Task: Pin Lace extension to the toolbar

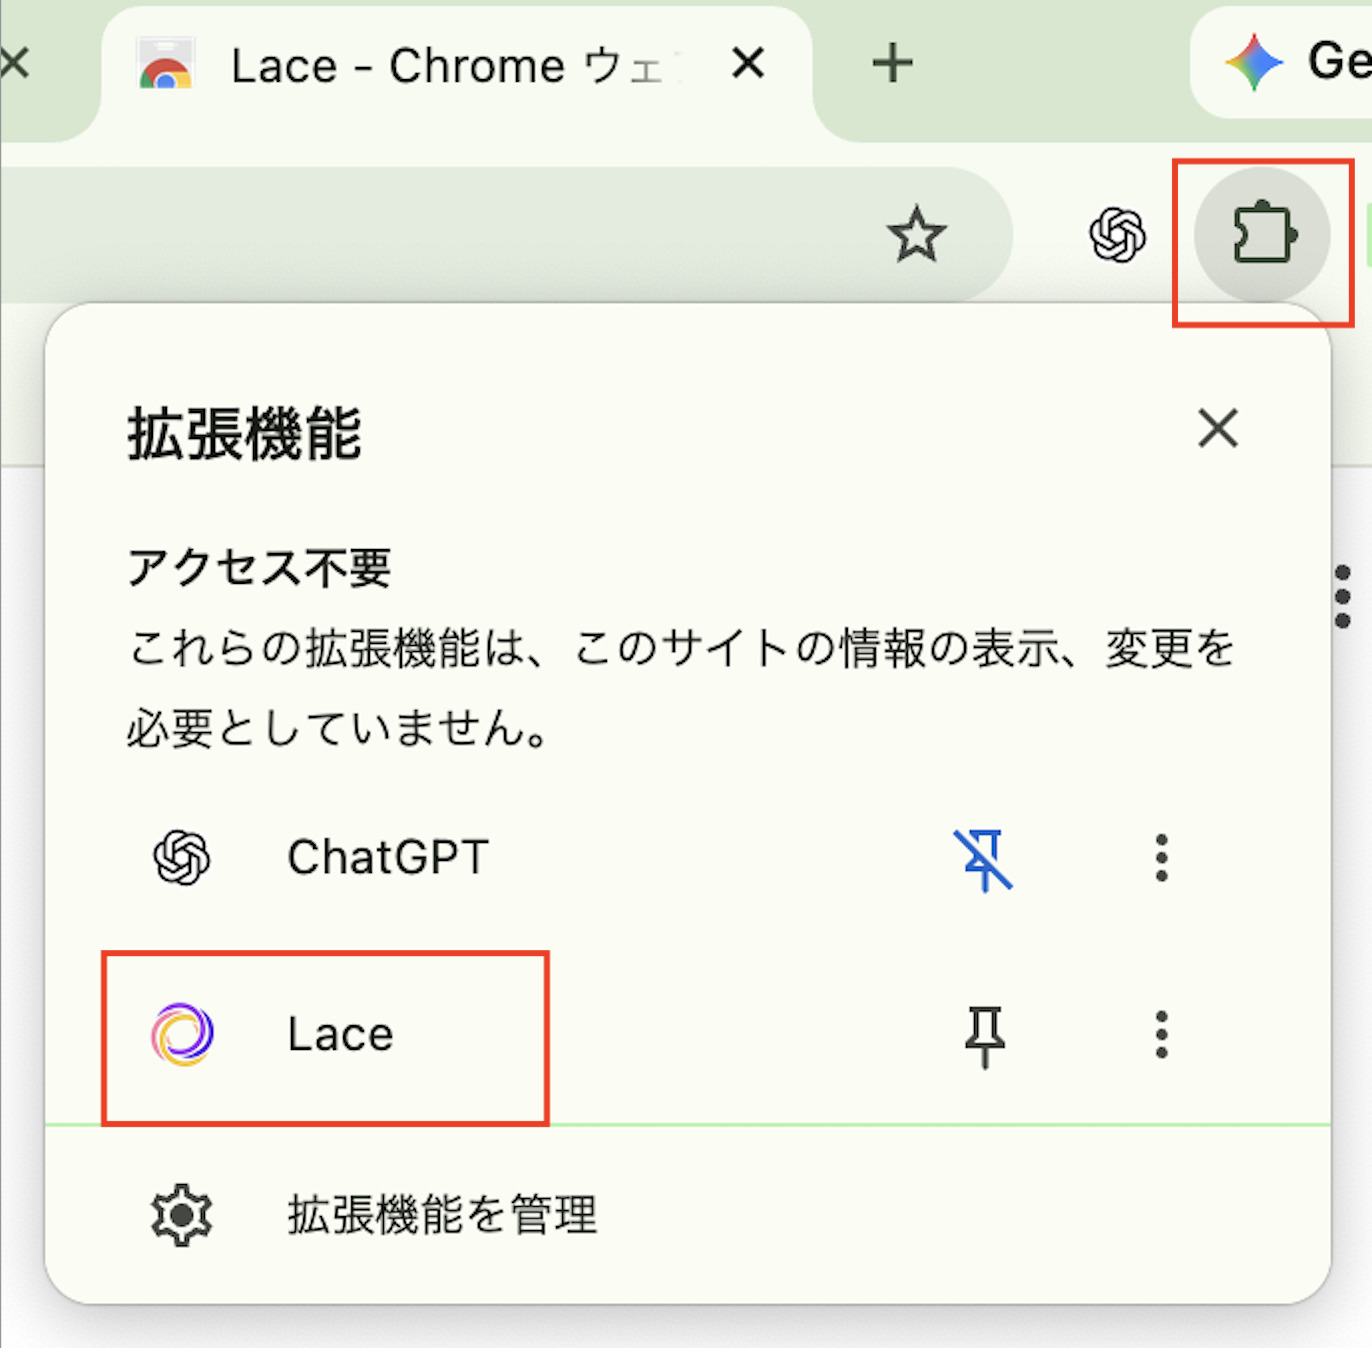Action: pyautogui.click(x=985, y=1036)
